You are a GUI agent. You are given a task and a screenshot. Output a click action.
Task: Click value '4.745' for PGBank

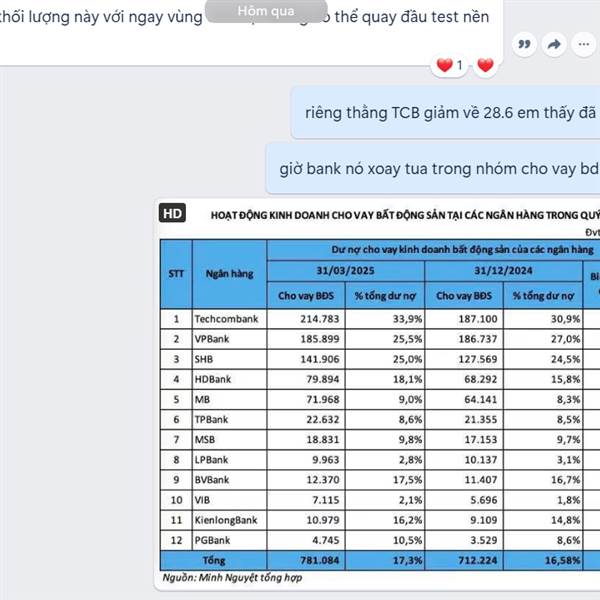(x=326, y=540)
